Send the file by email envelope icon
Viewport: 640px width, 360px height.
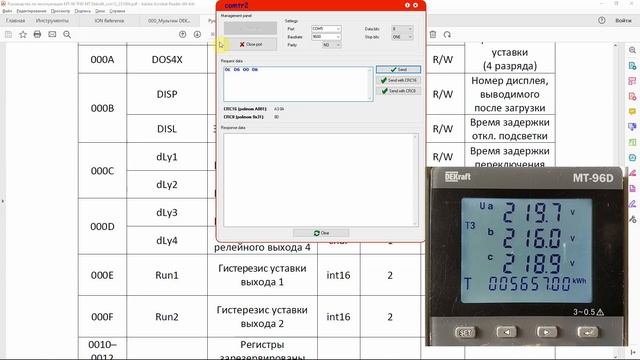52,34
